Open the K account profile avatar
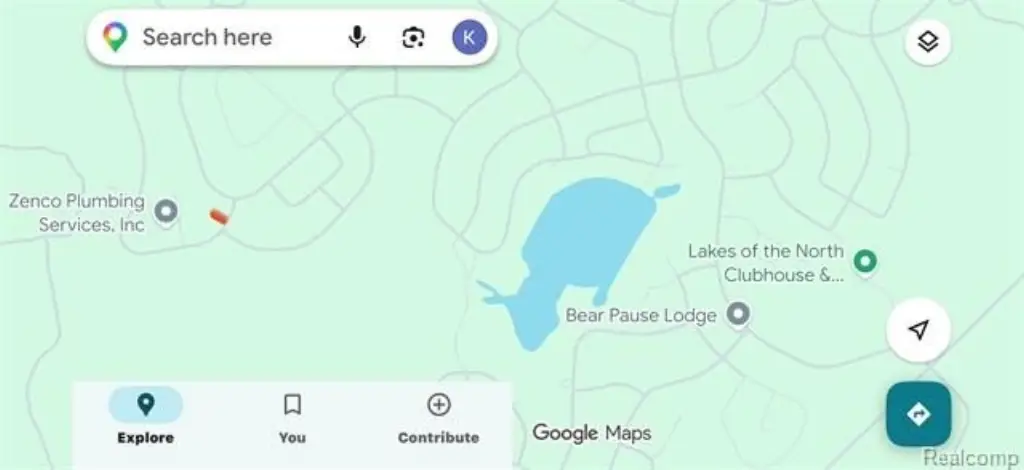The width and height of the screenshot is (1024, 470). tap(469, 37)
